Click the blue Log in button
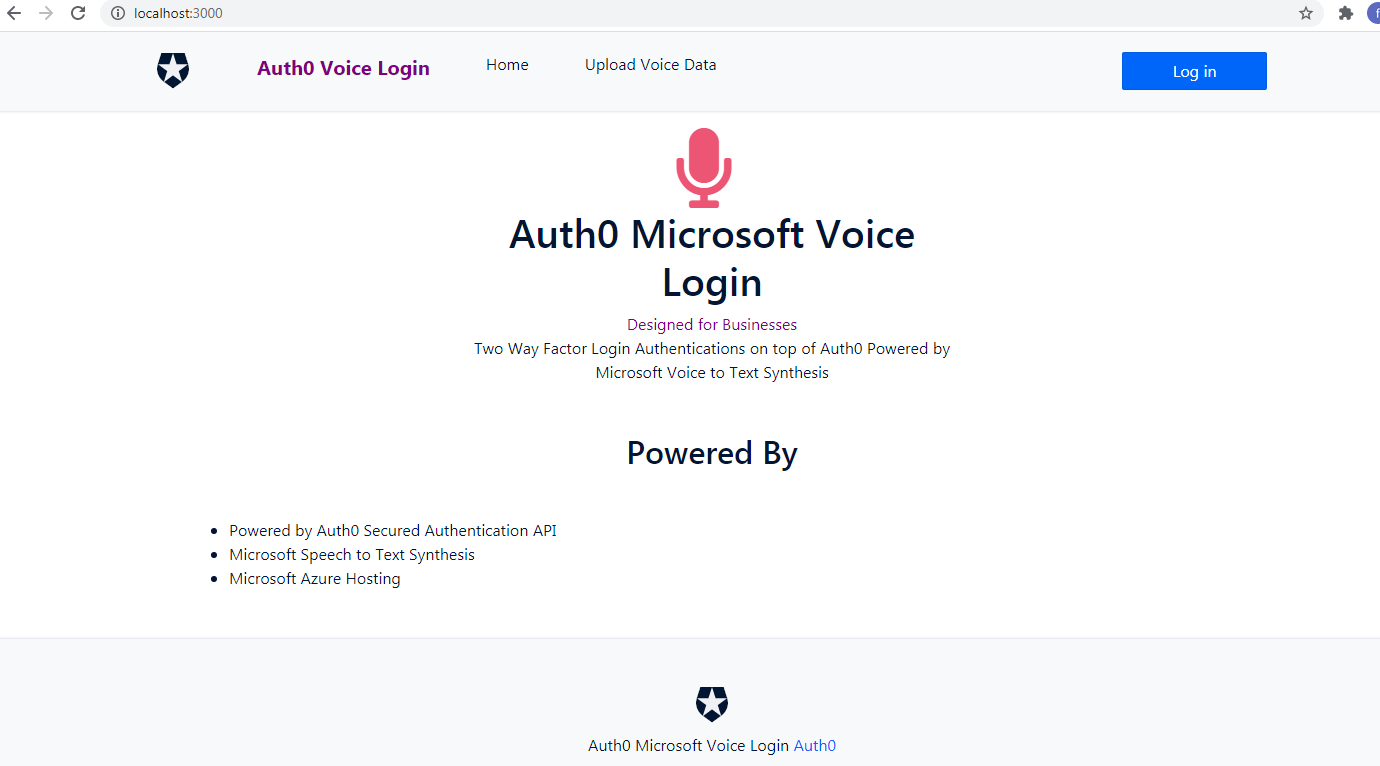 1194,71
